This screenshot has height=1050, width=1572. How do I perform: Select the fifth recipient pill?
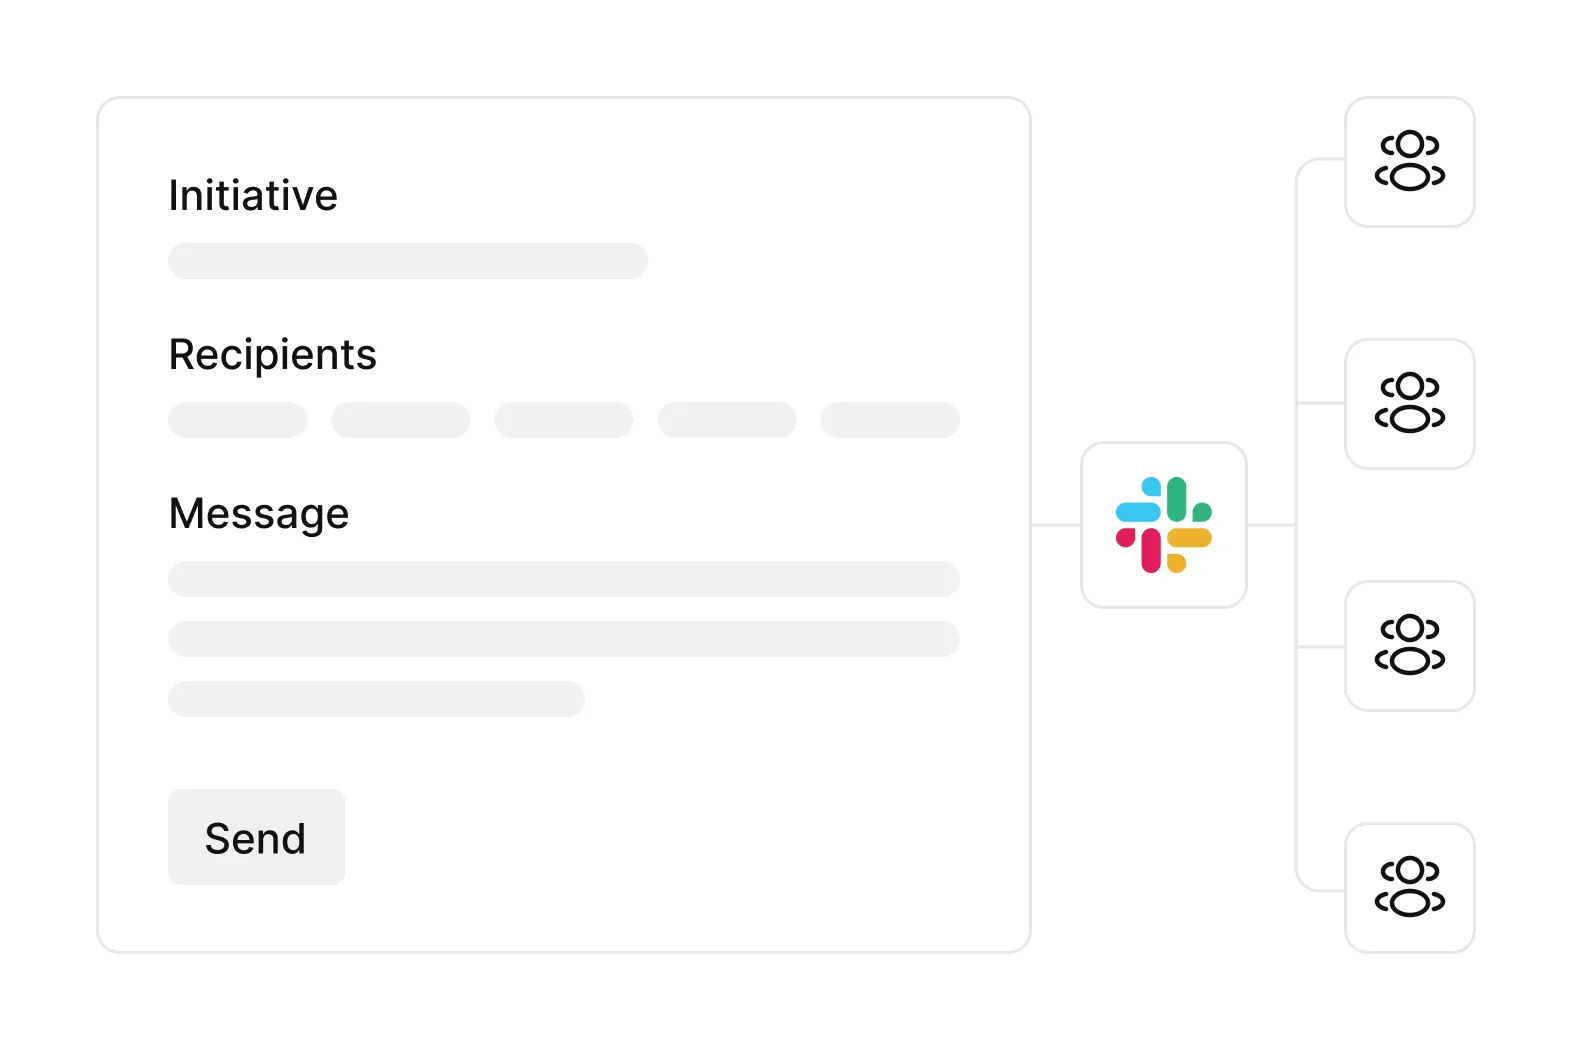click(890, 420)
